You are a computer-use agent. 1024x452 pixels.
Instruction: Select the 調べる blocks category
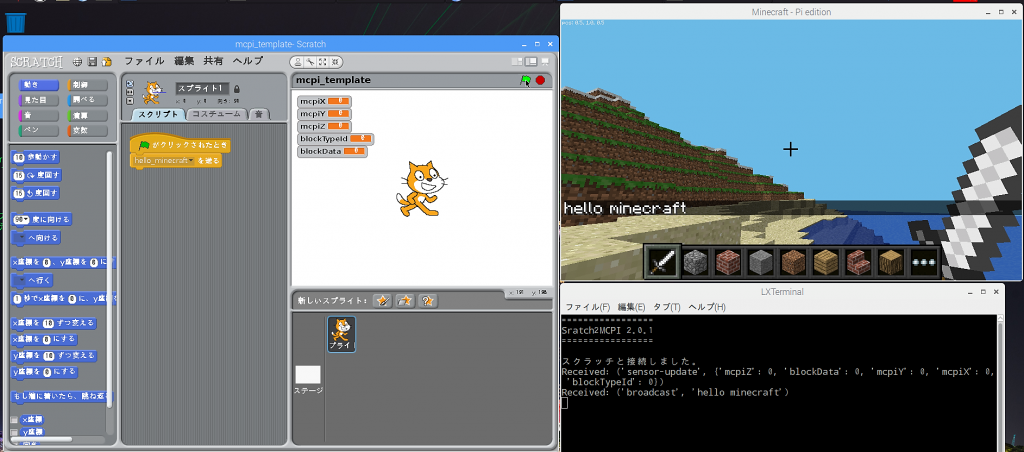pos(87,100)
